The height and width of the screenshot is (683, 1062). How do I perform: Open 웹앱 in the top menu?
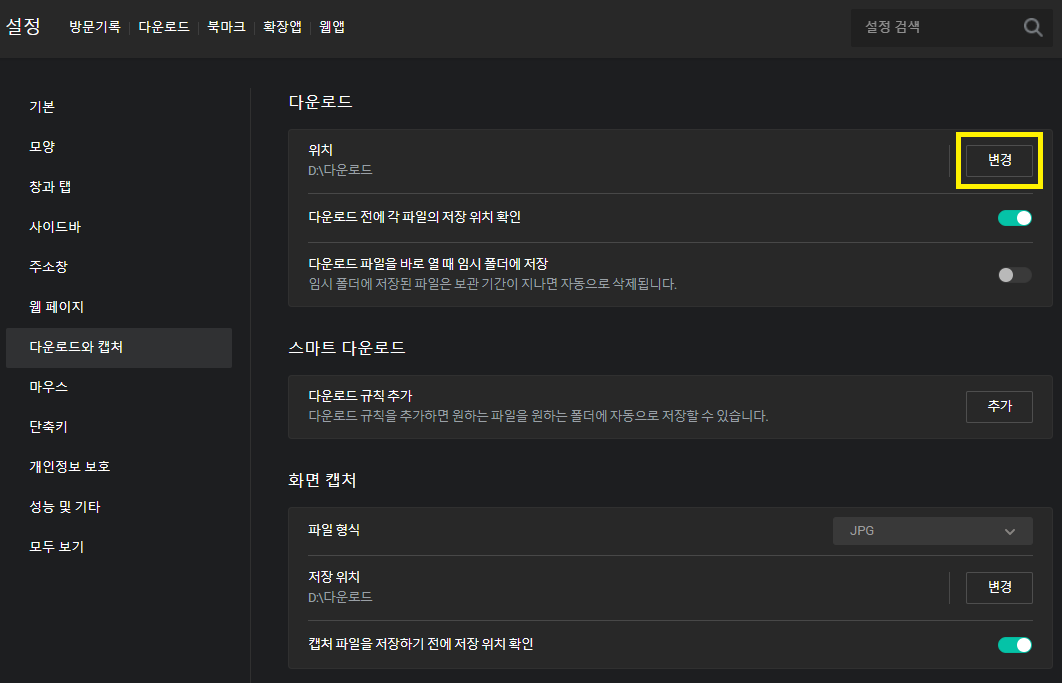point(331,27)
